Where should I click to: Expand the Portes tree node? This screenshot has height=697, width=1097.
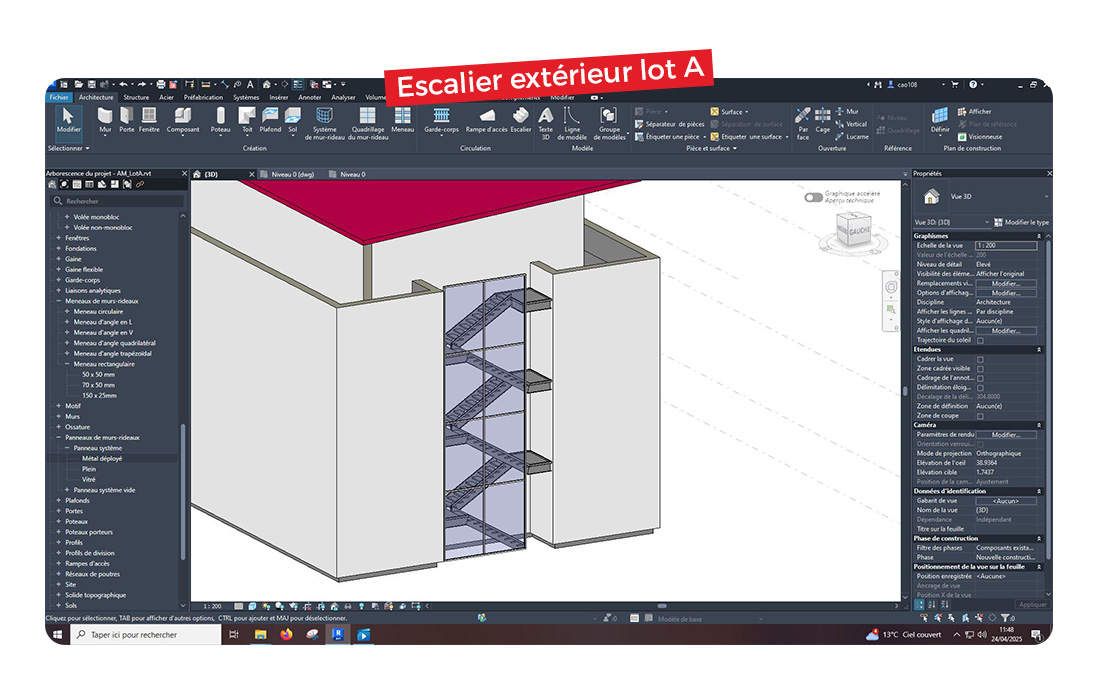[x=59, y=511]
